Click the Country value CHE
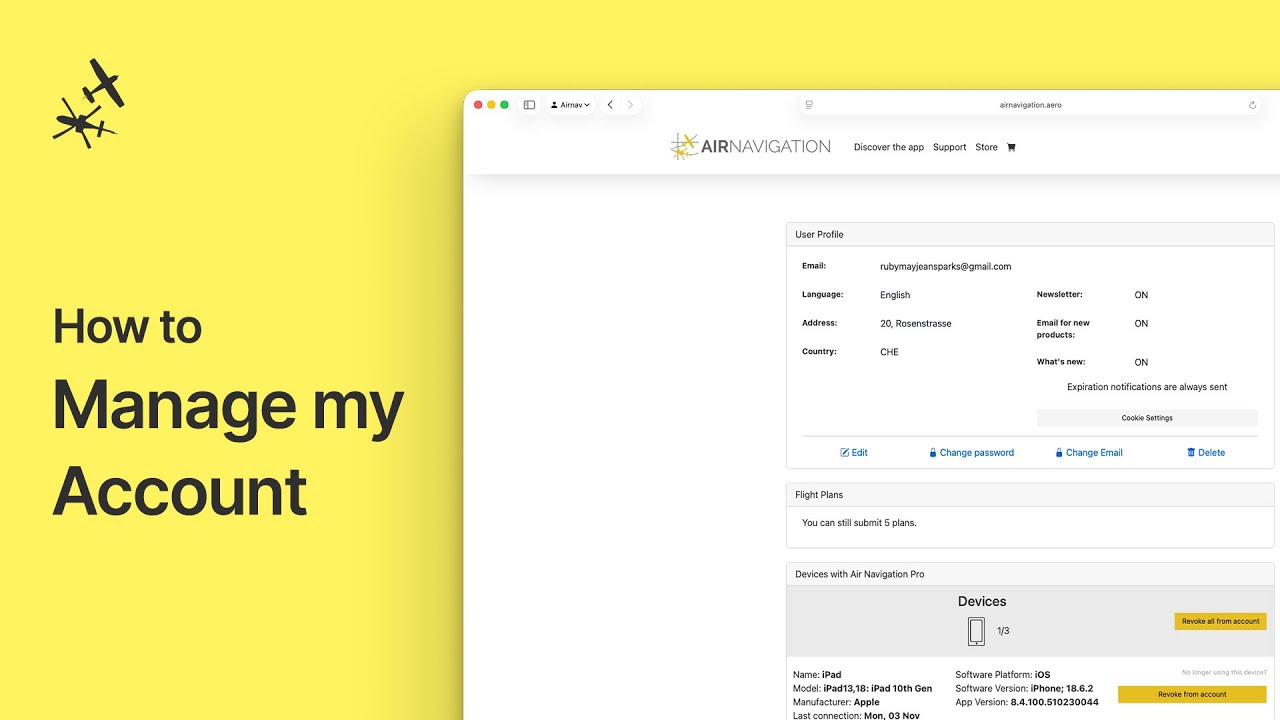 coord(889,352)
